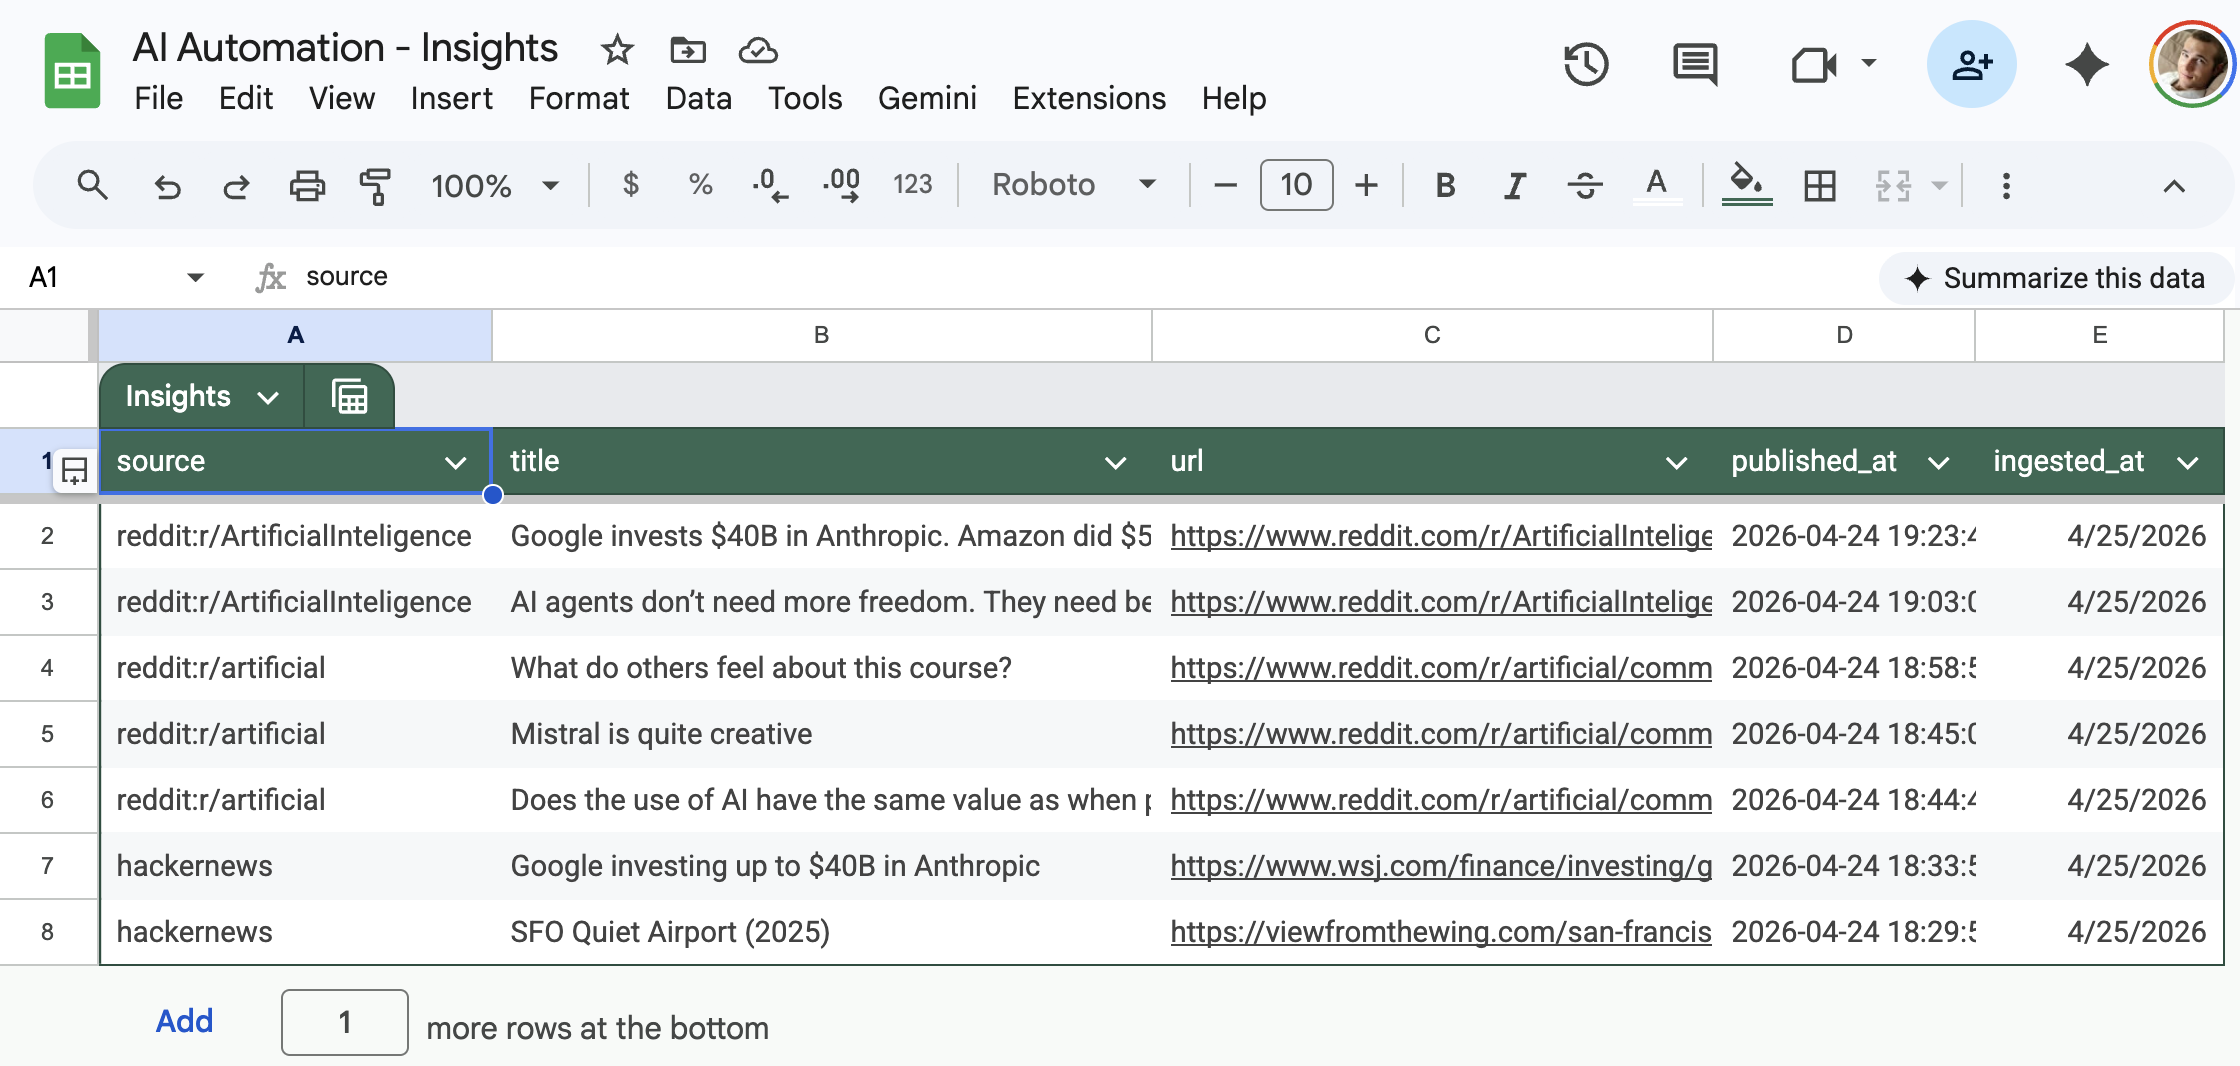
Task: Open the name box A1 dropdown
Action: click(x=196, y=277)
